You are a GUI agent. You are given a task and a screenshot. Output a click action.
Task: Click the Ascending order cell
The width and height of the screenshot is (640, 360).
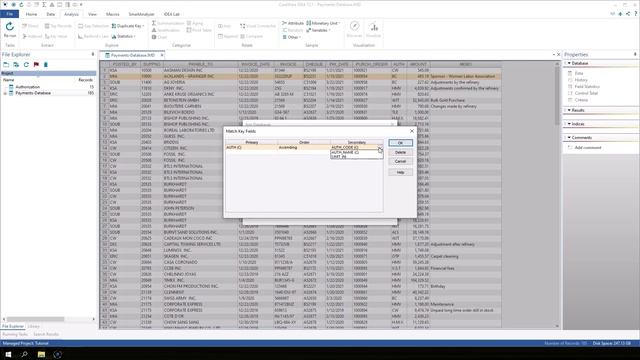click(x=304, y=147)
